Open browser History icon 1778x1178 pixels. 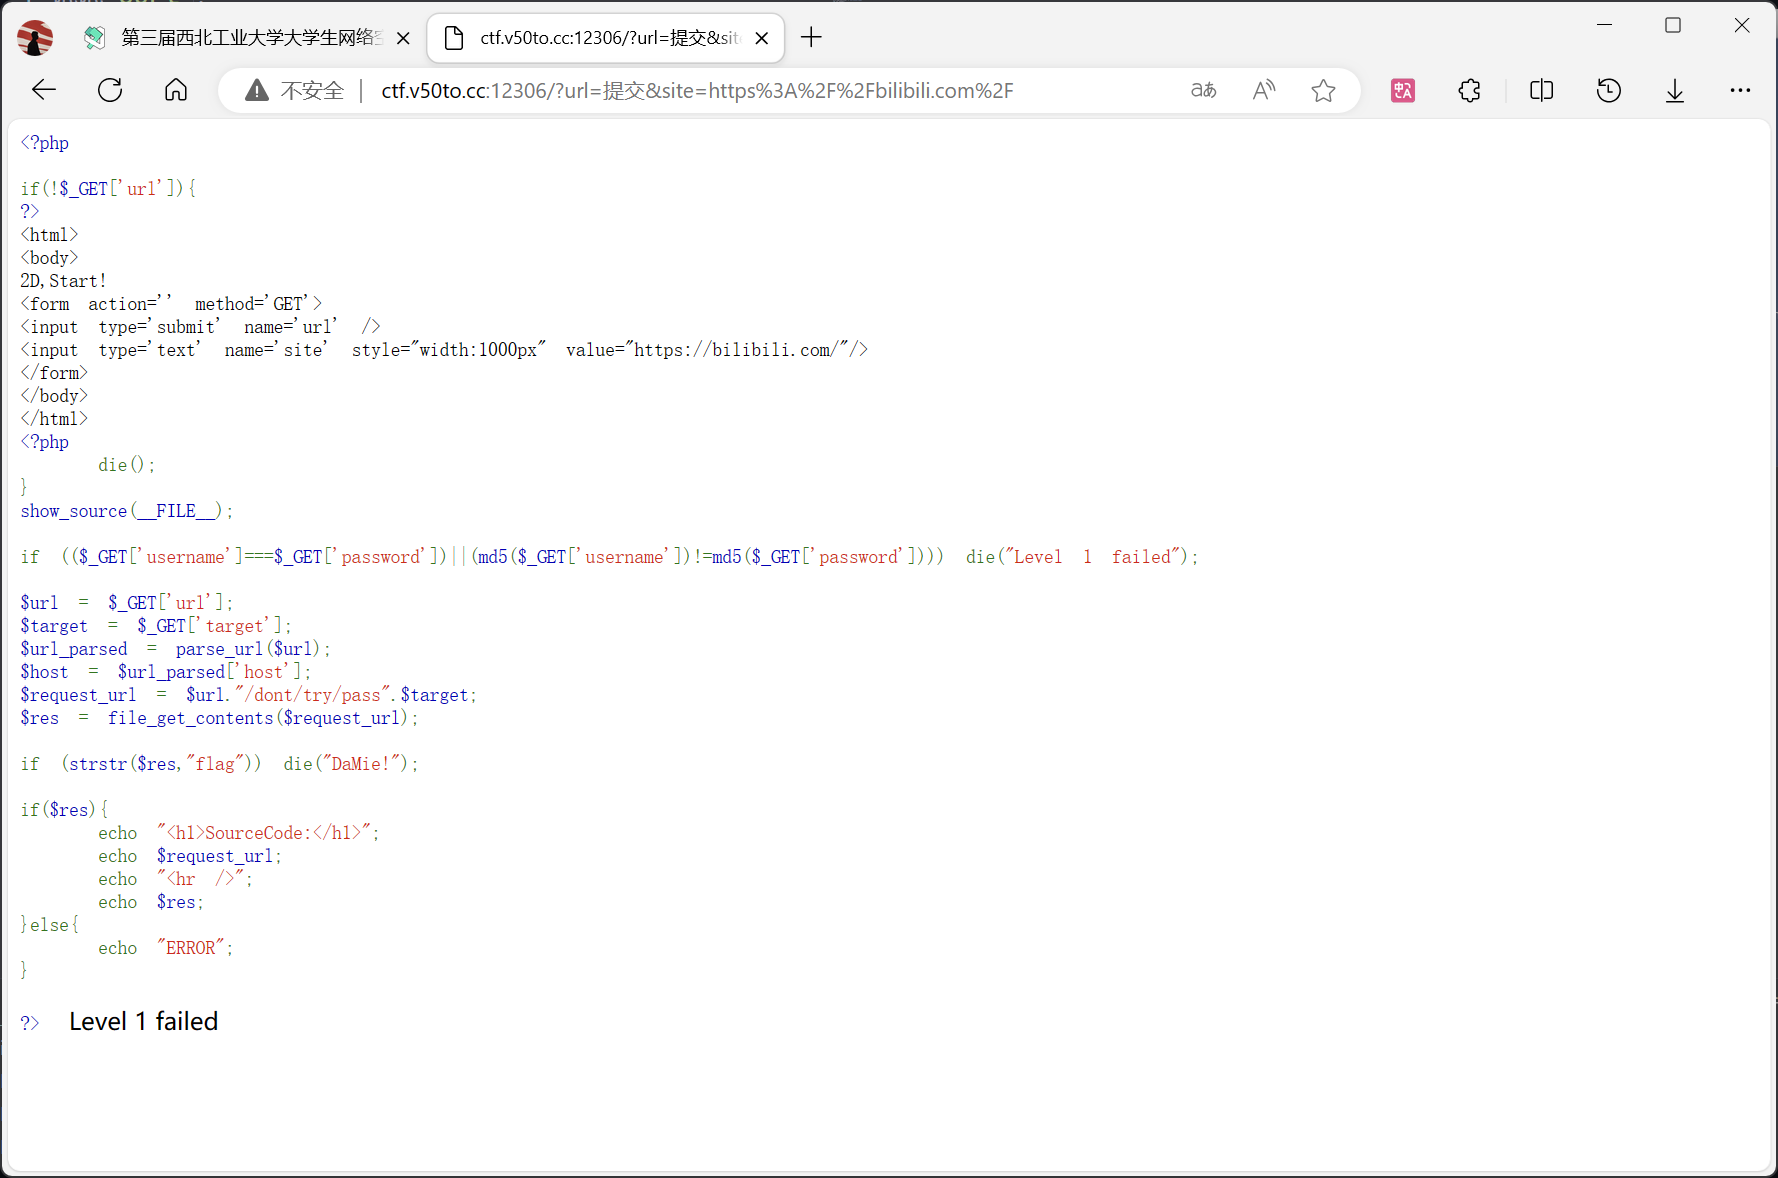[1609, 91]
